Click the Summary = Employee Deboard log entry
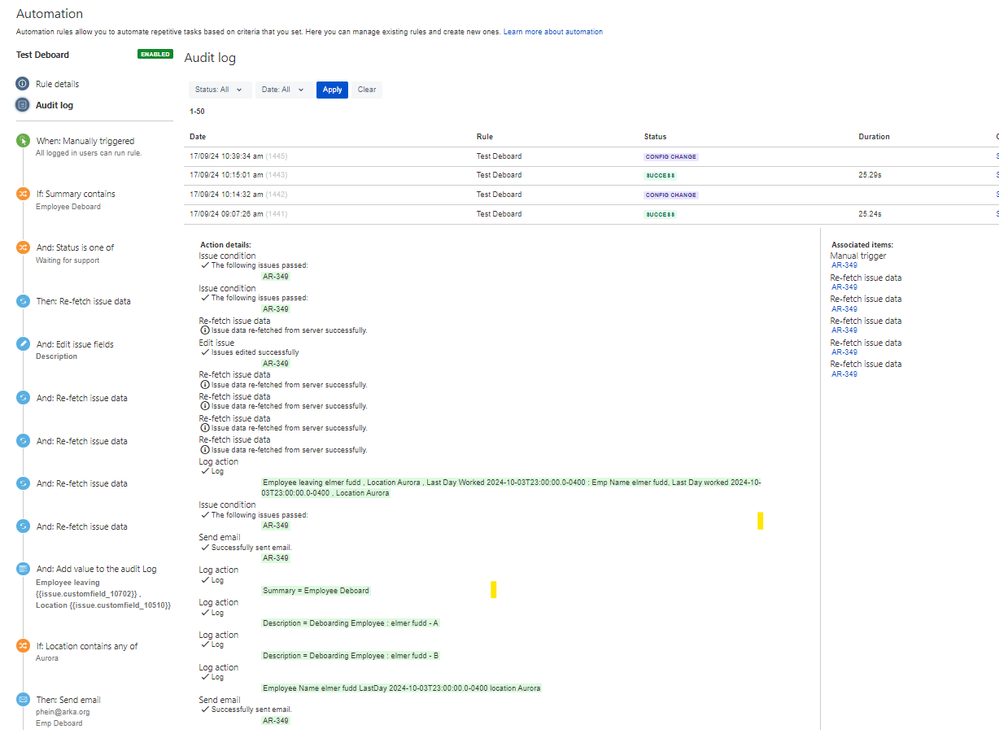 click(x=316, y=590)
